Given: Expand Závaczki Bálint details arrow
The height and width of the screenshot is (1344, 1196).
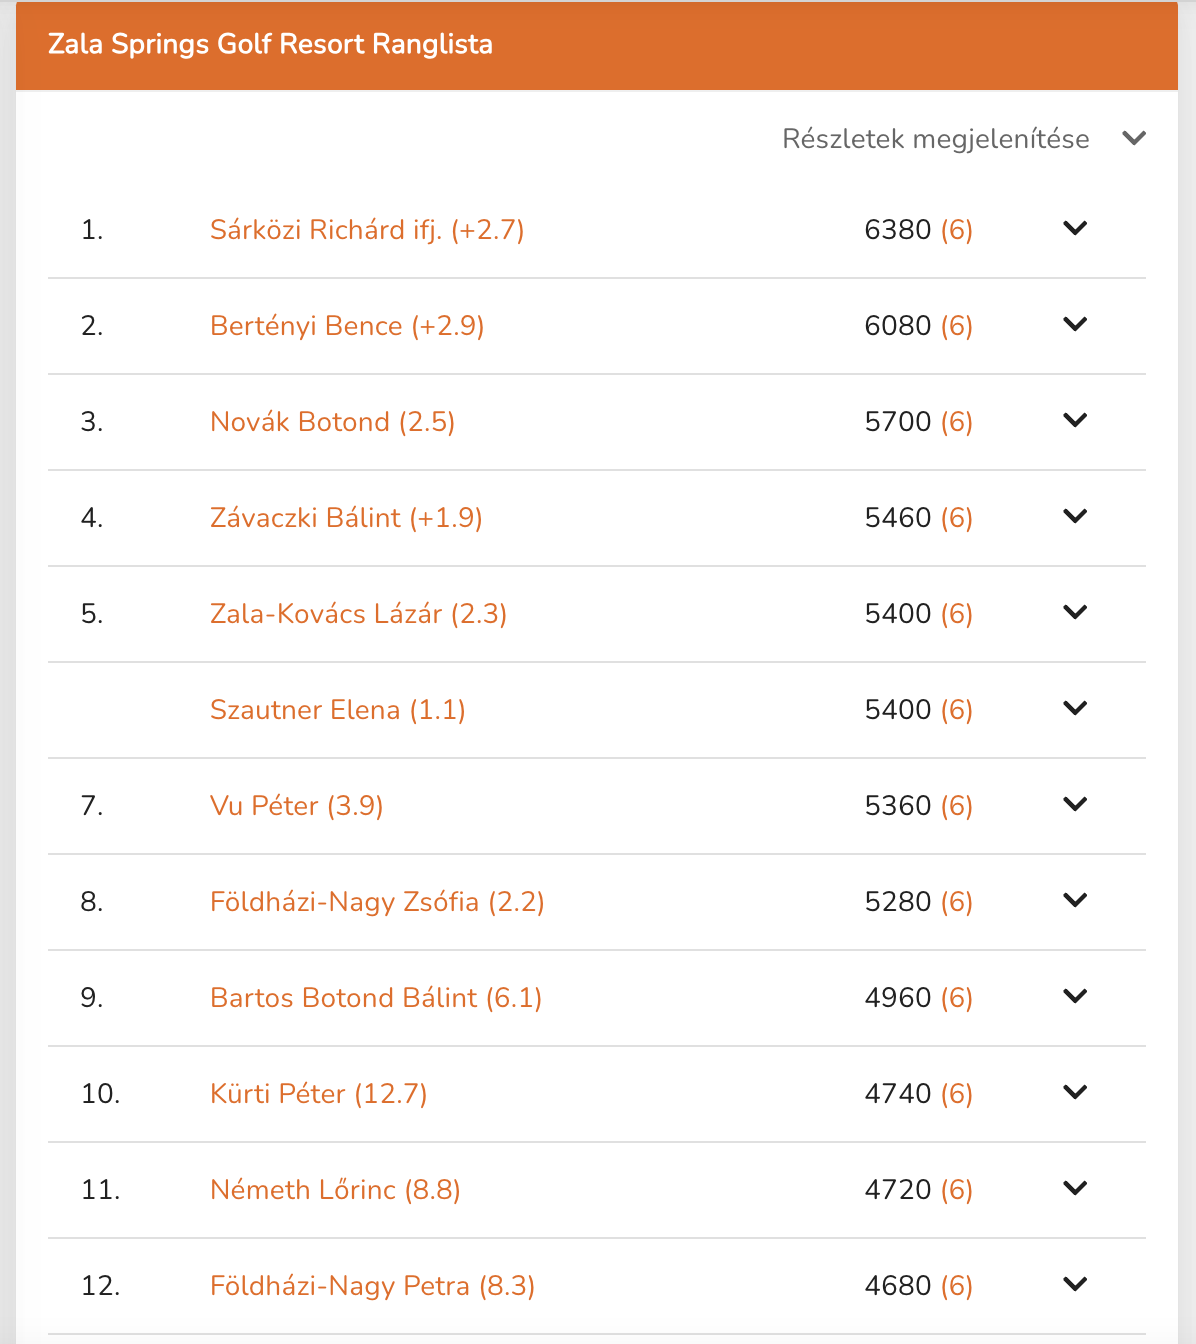Looking at the screenshot, I should click(1075, 517).
